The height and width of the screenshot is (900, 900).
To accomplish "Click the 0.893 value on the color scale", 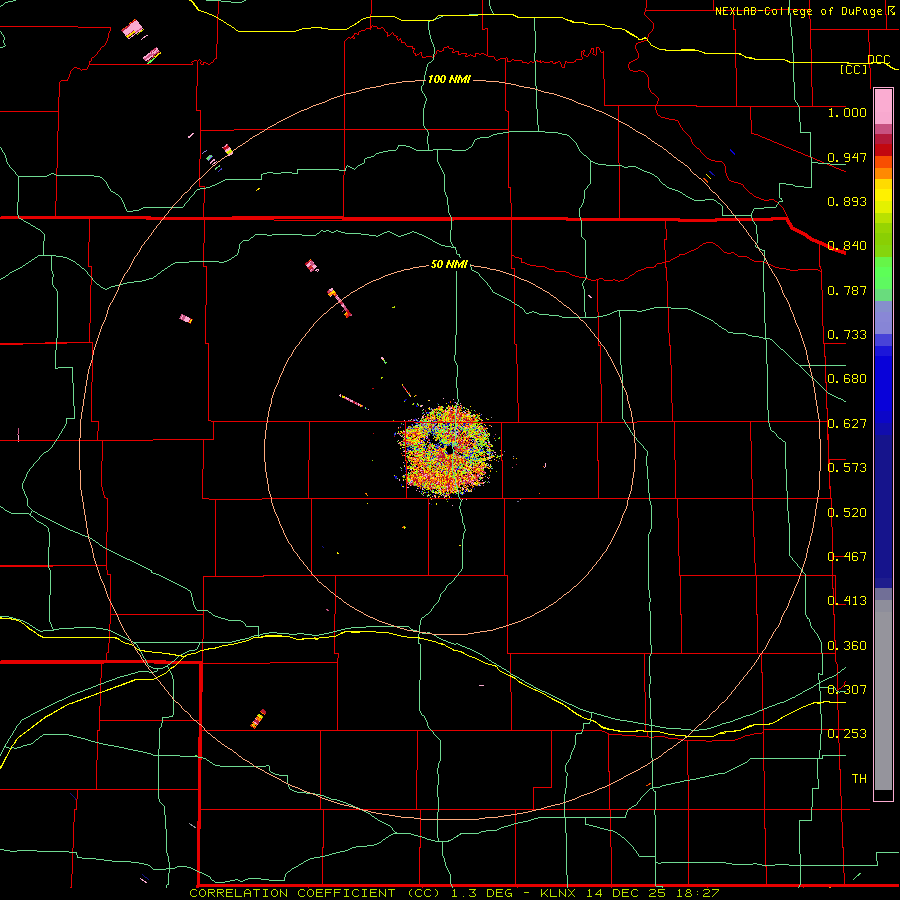I will tap(847, 201).
